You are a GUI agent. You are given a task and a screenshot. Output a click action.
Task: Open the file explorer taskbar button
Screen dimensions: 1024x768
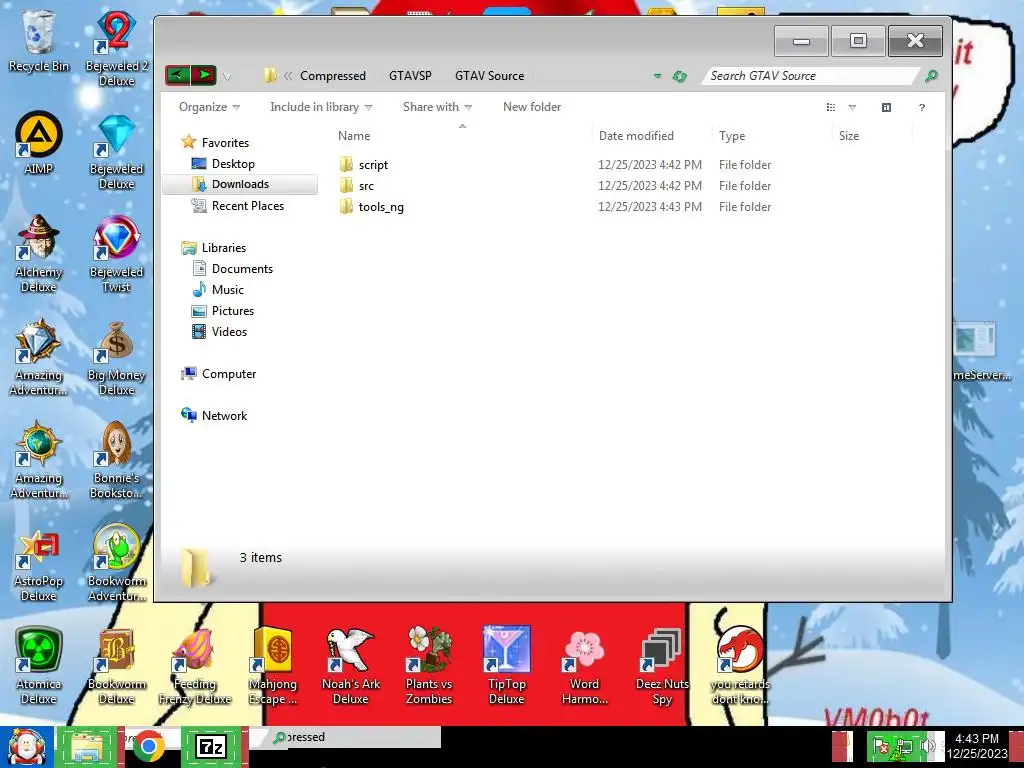coord(88,746)
